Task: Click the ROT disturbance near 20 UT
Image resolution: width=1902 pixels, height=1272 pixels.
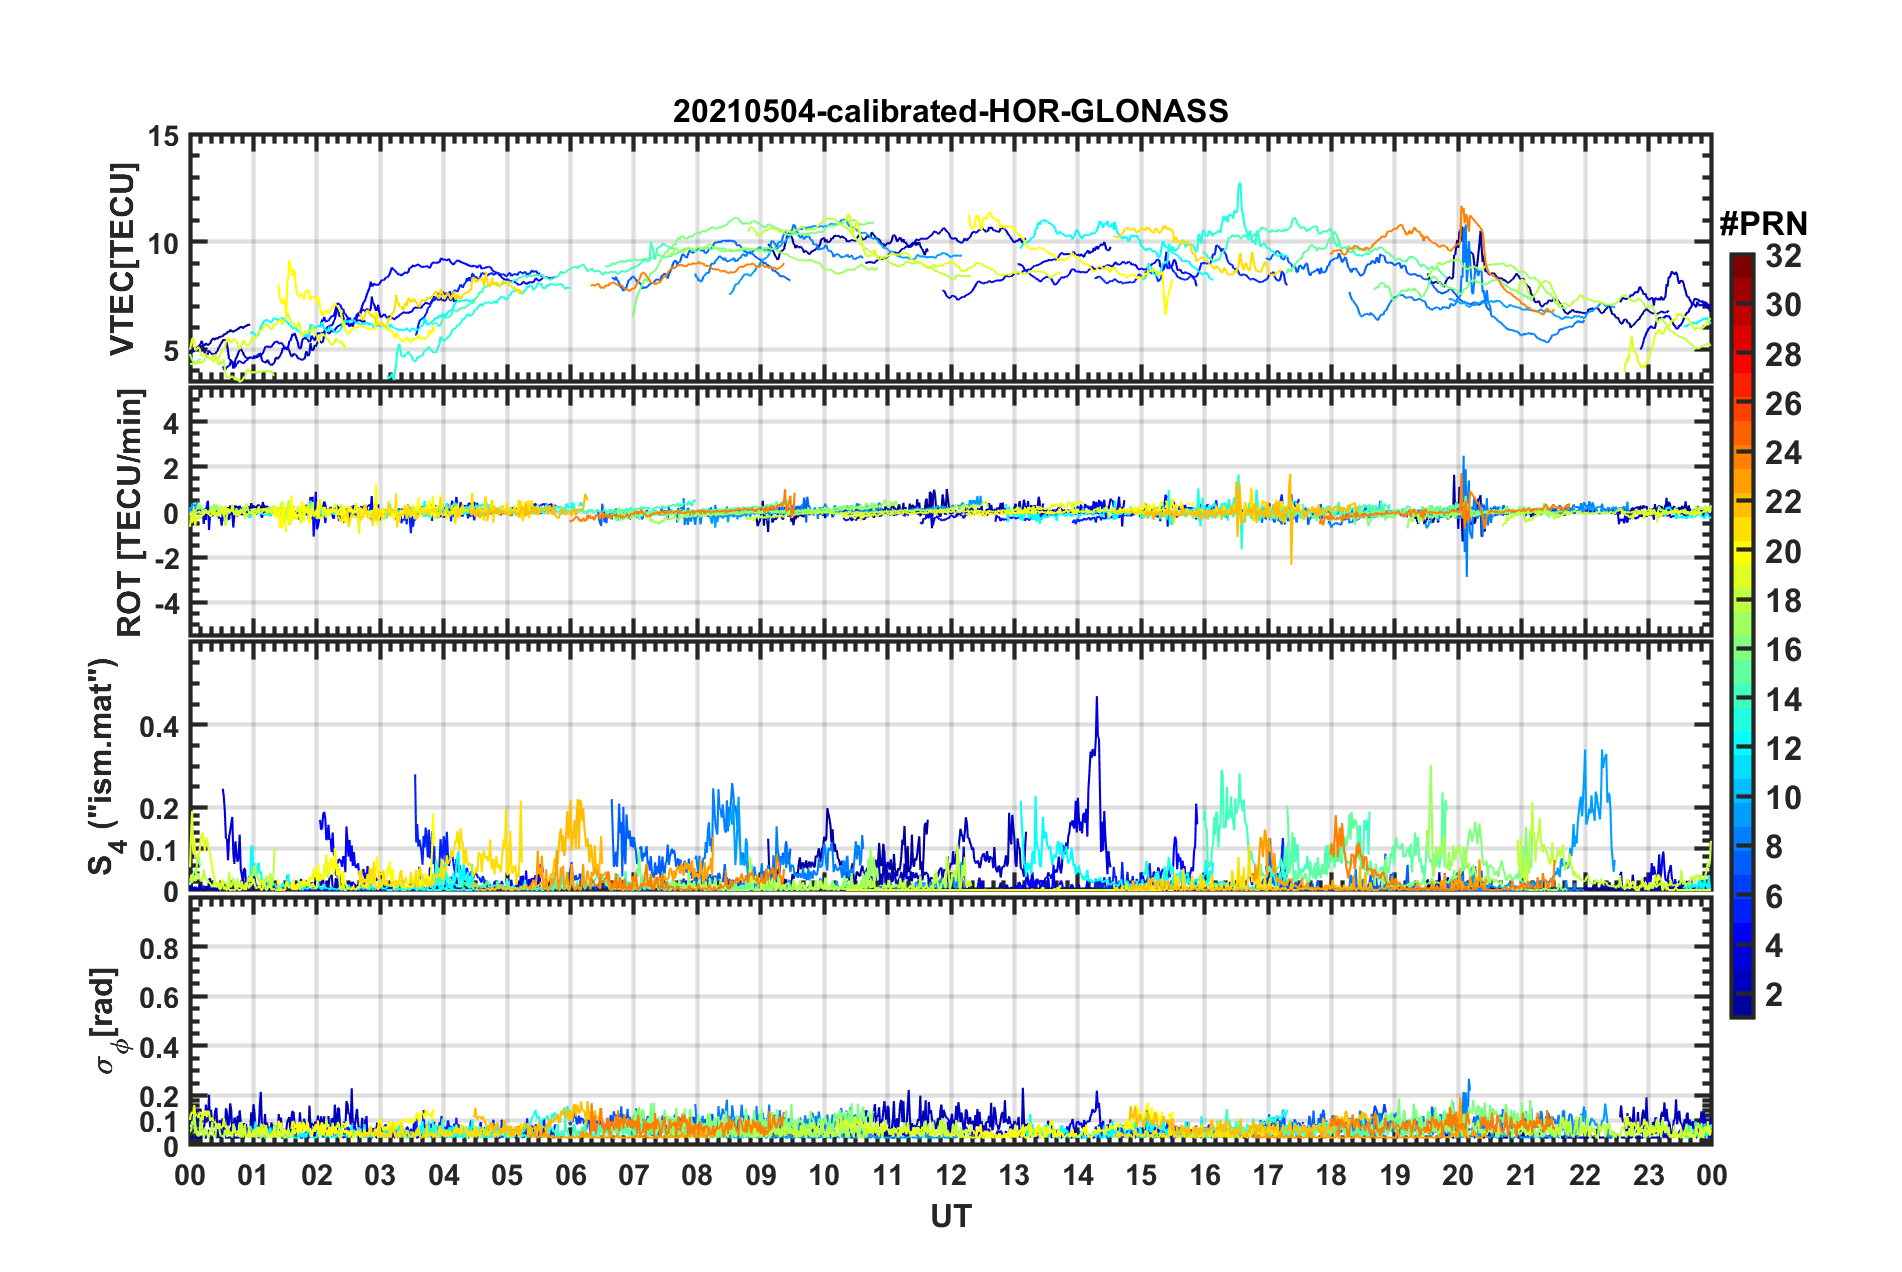Action: click(x=1465, y=515)
